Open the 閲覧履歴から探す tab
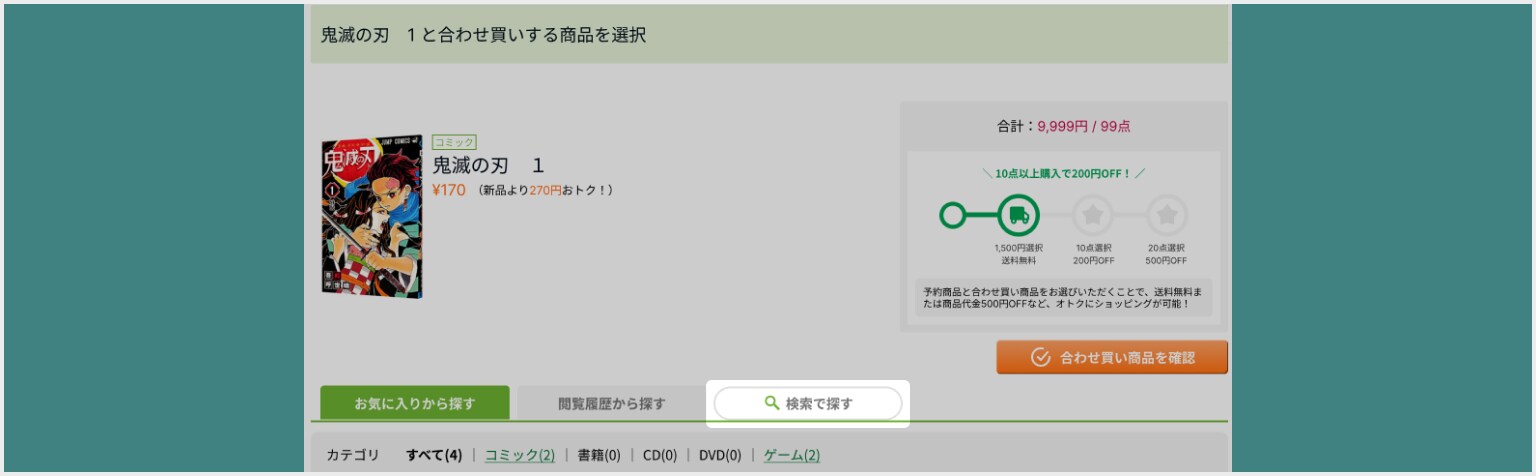 611,404
